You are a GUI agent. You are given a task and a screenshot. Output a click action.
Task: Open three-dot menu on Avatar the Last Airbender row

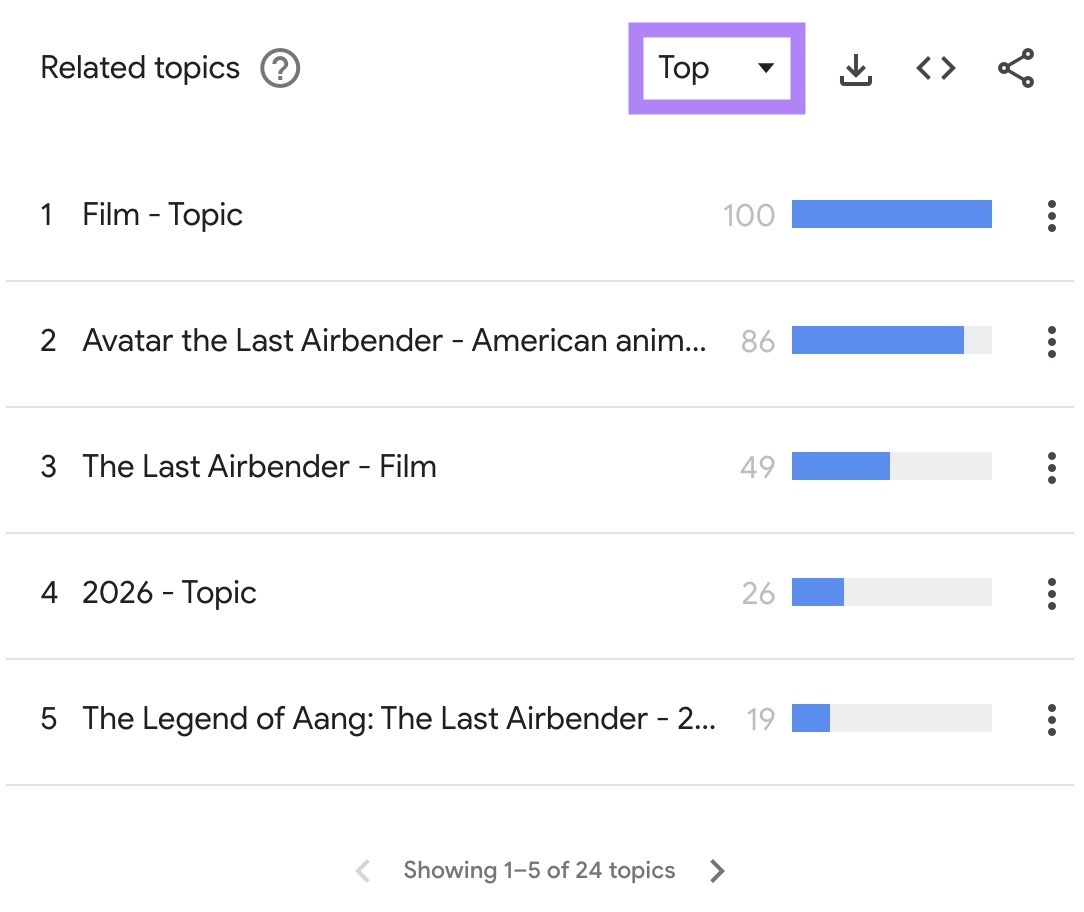[1052, 341]
